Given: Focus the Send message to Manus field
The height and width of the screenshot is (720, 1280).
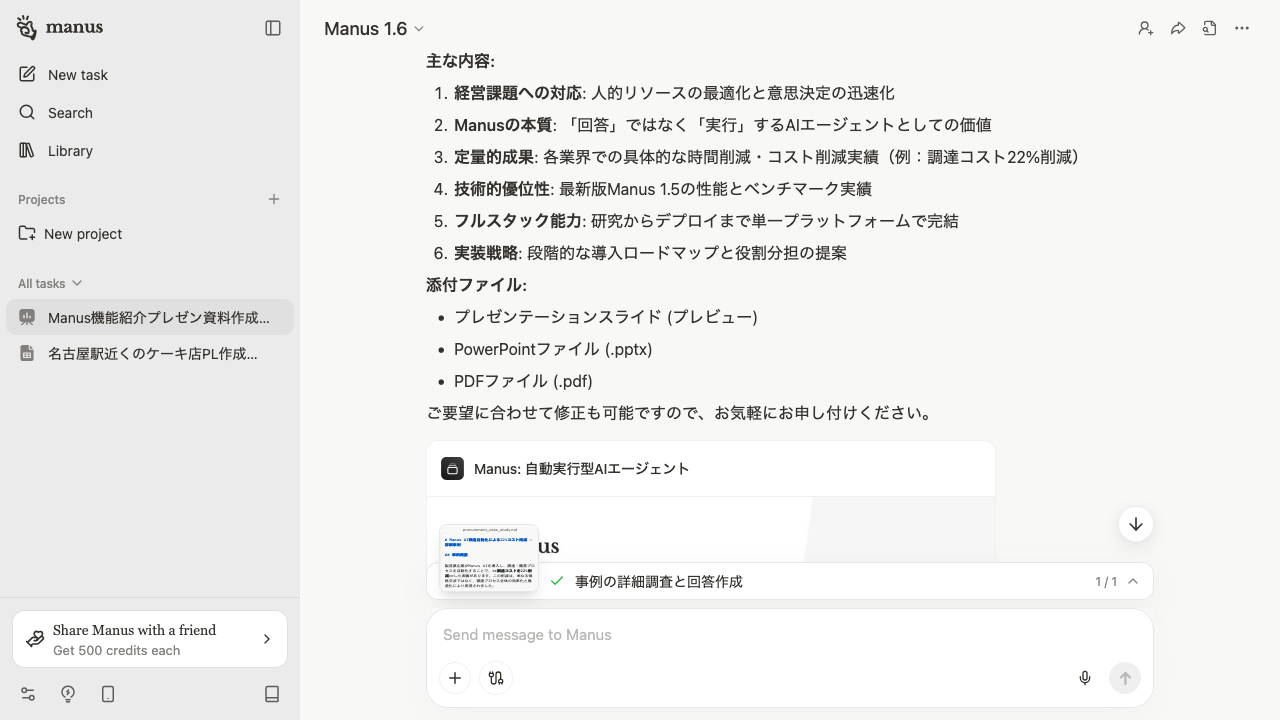Looking at the screenshot, I should pyautogui.click(x=790, y=635).
